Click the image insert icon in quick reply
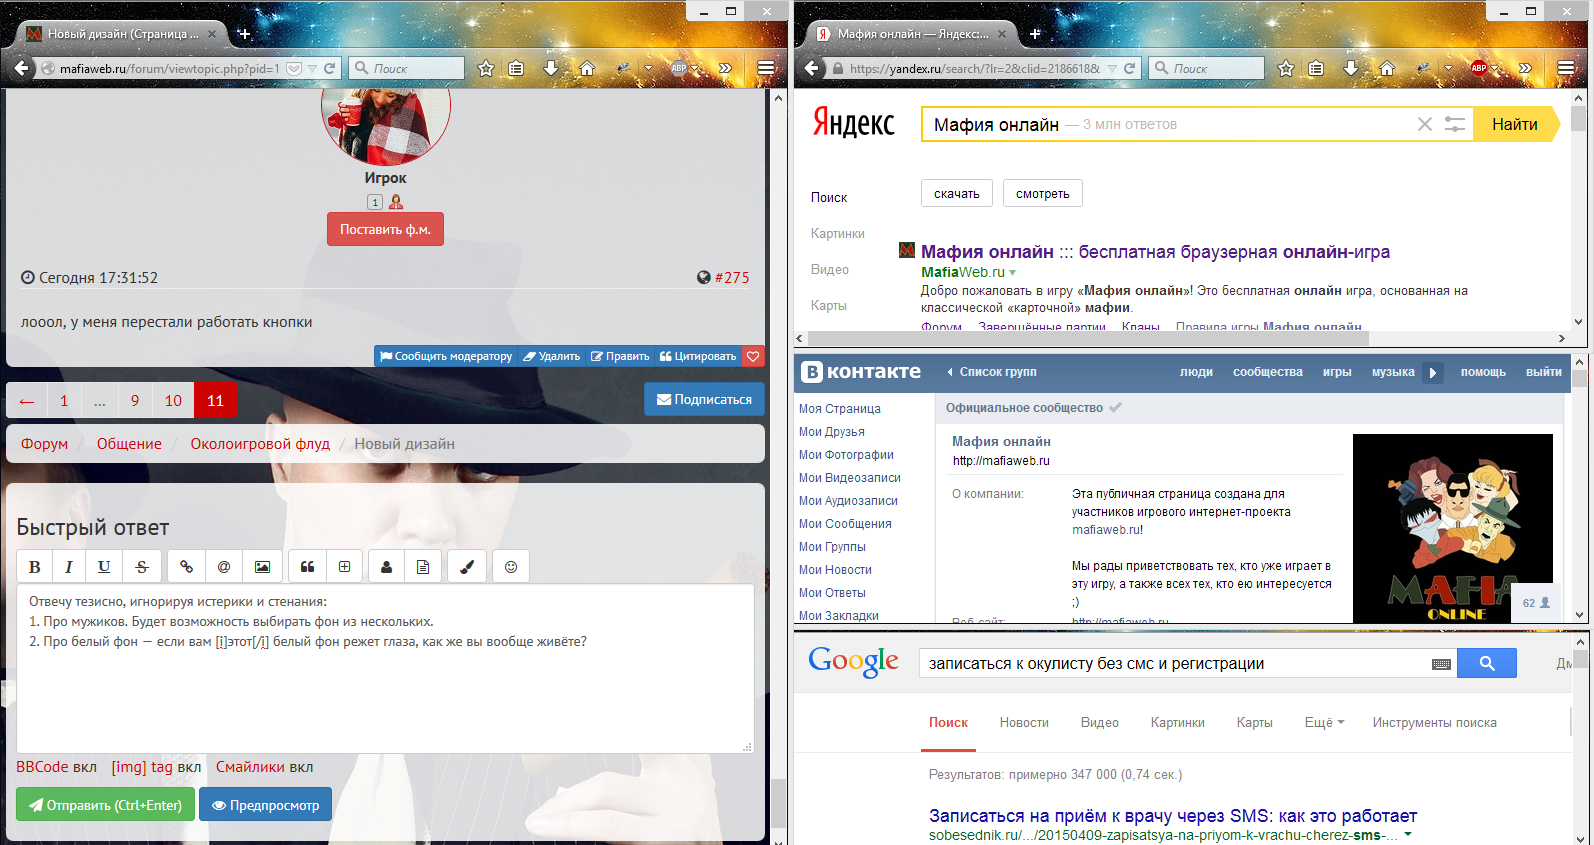The image size is (1594, 845). (x=262, y=567)
